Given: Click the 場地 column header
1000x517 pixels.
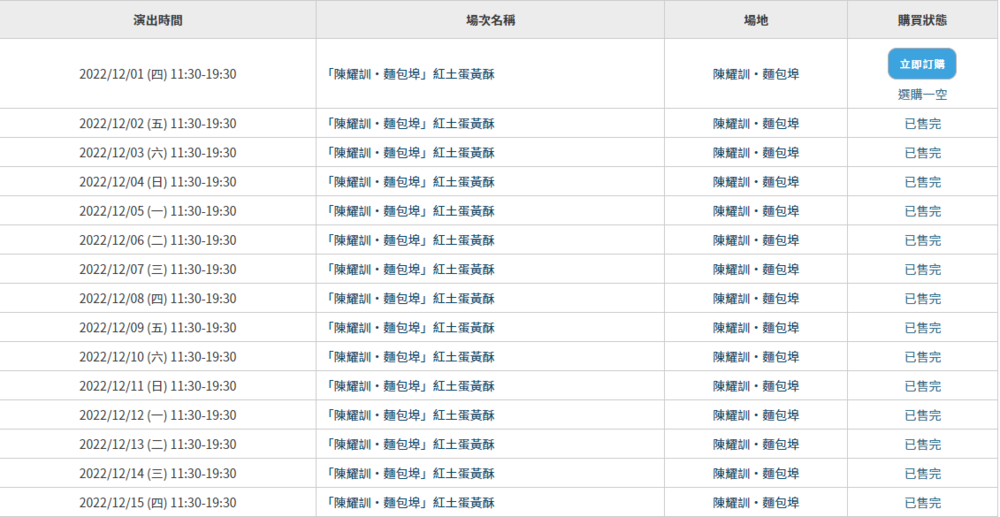Looking at the screenshot, I should pos(755,20).
